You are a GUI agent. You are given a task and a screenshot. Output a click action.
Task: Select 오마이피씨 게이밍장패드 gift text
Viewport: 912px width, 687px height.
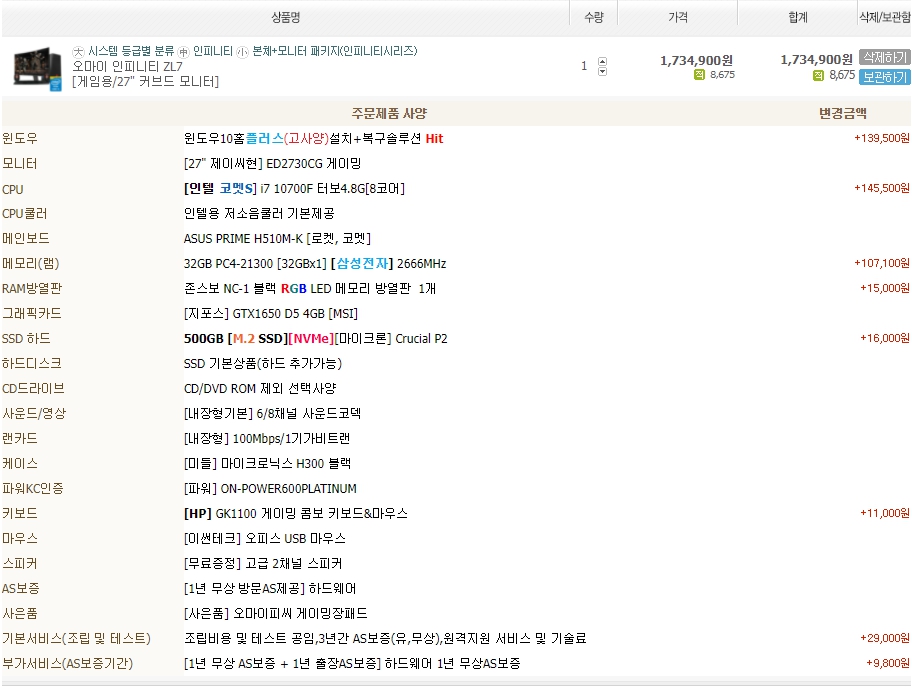276,614
